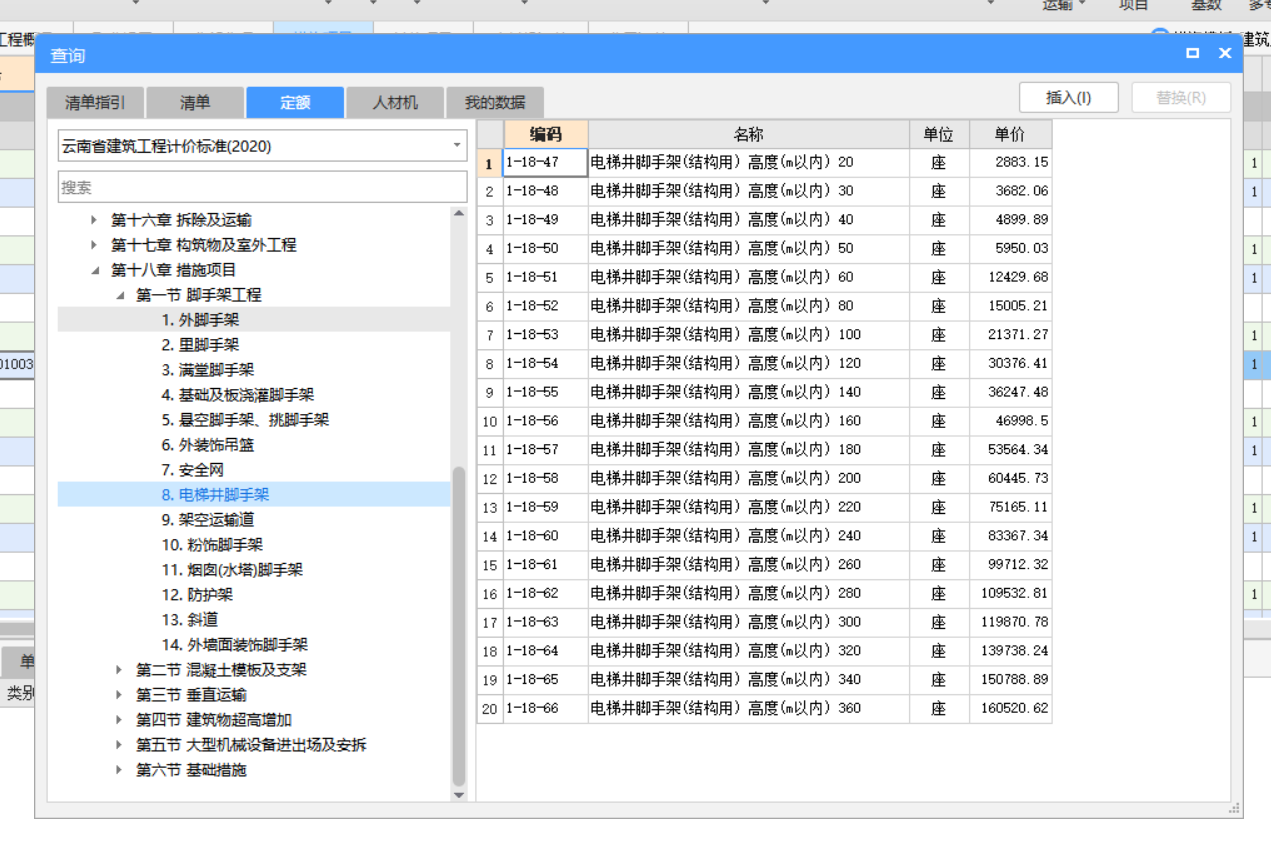Select tree item 2. 里脚手架
This screenshot has height=846, width=1271.
pos(200,345)
